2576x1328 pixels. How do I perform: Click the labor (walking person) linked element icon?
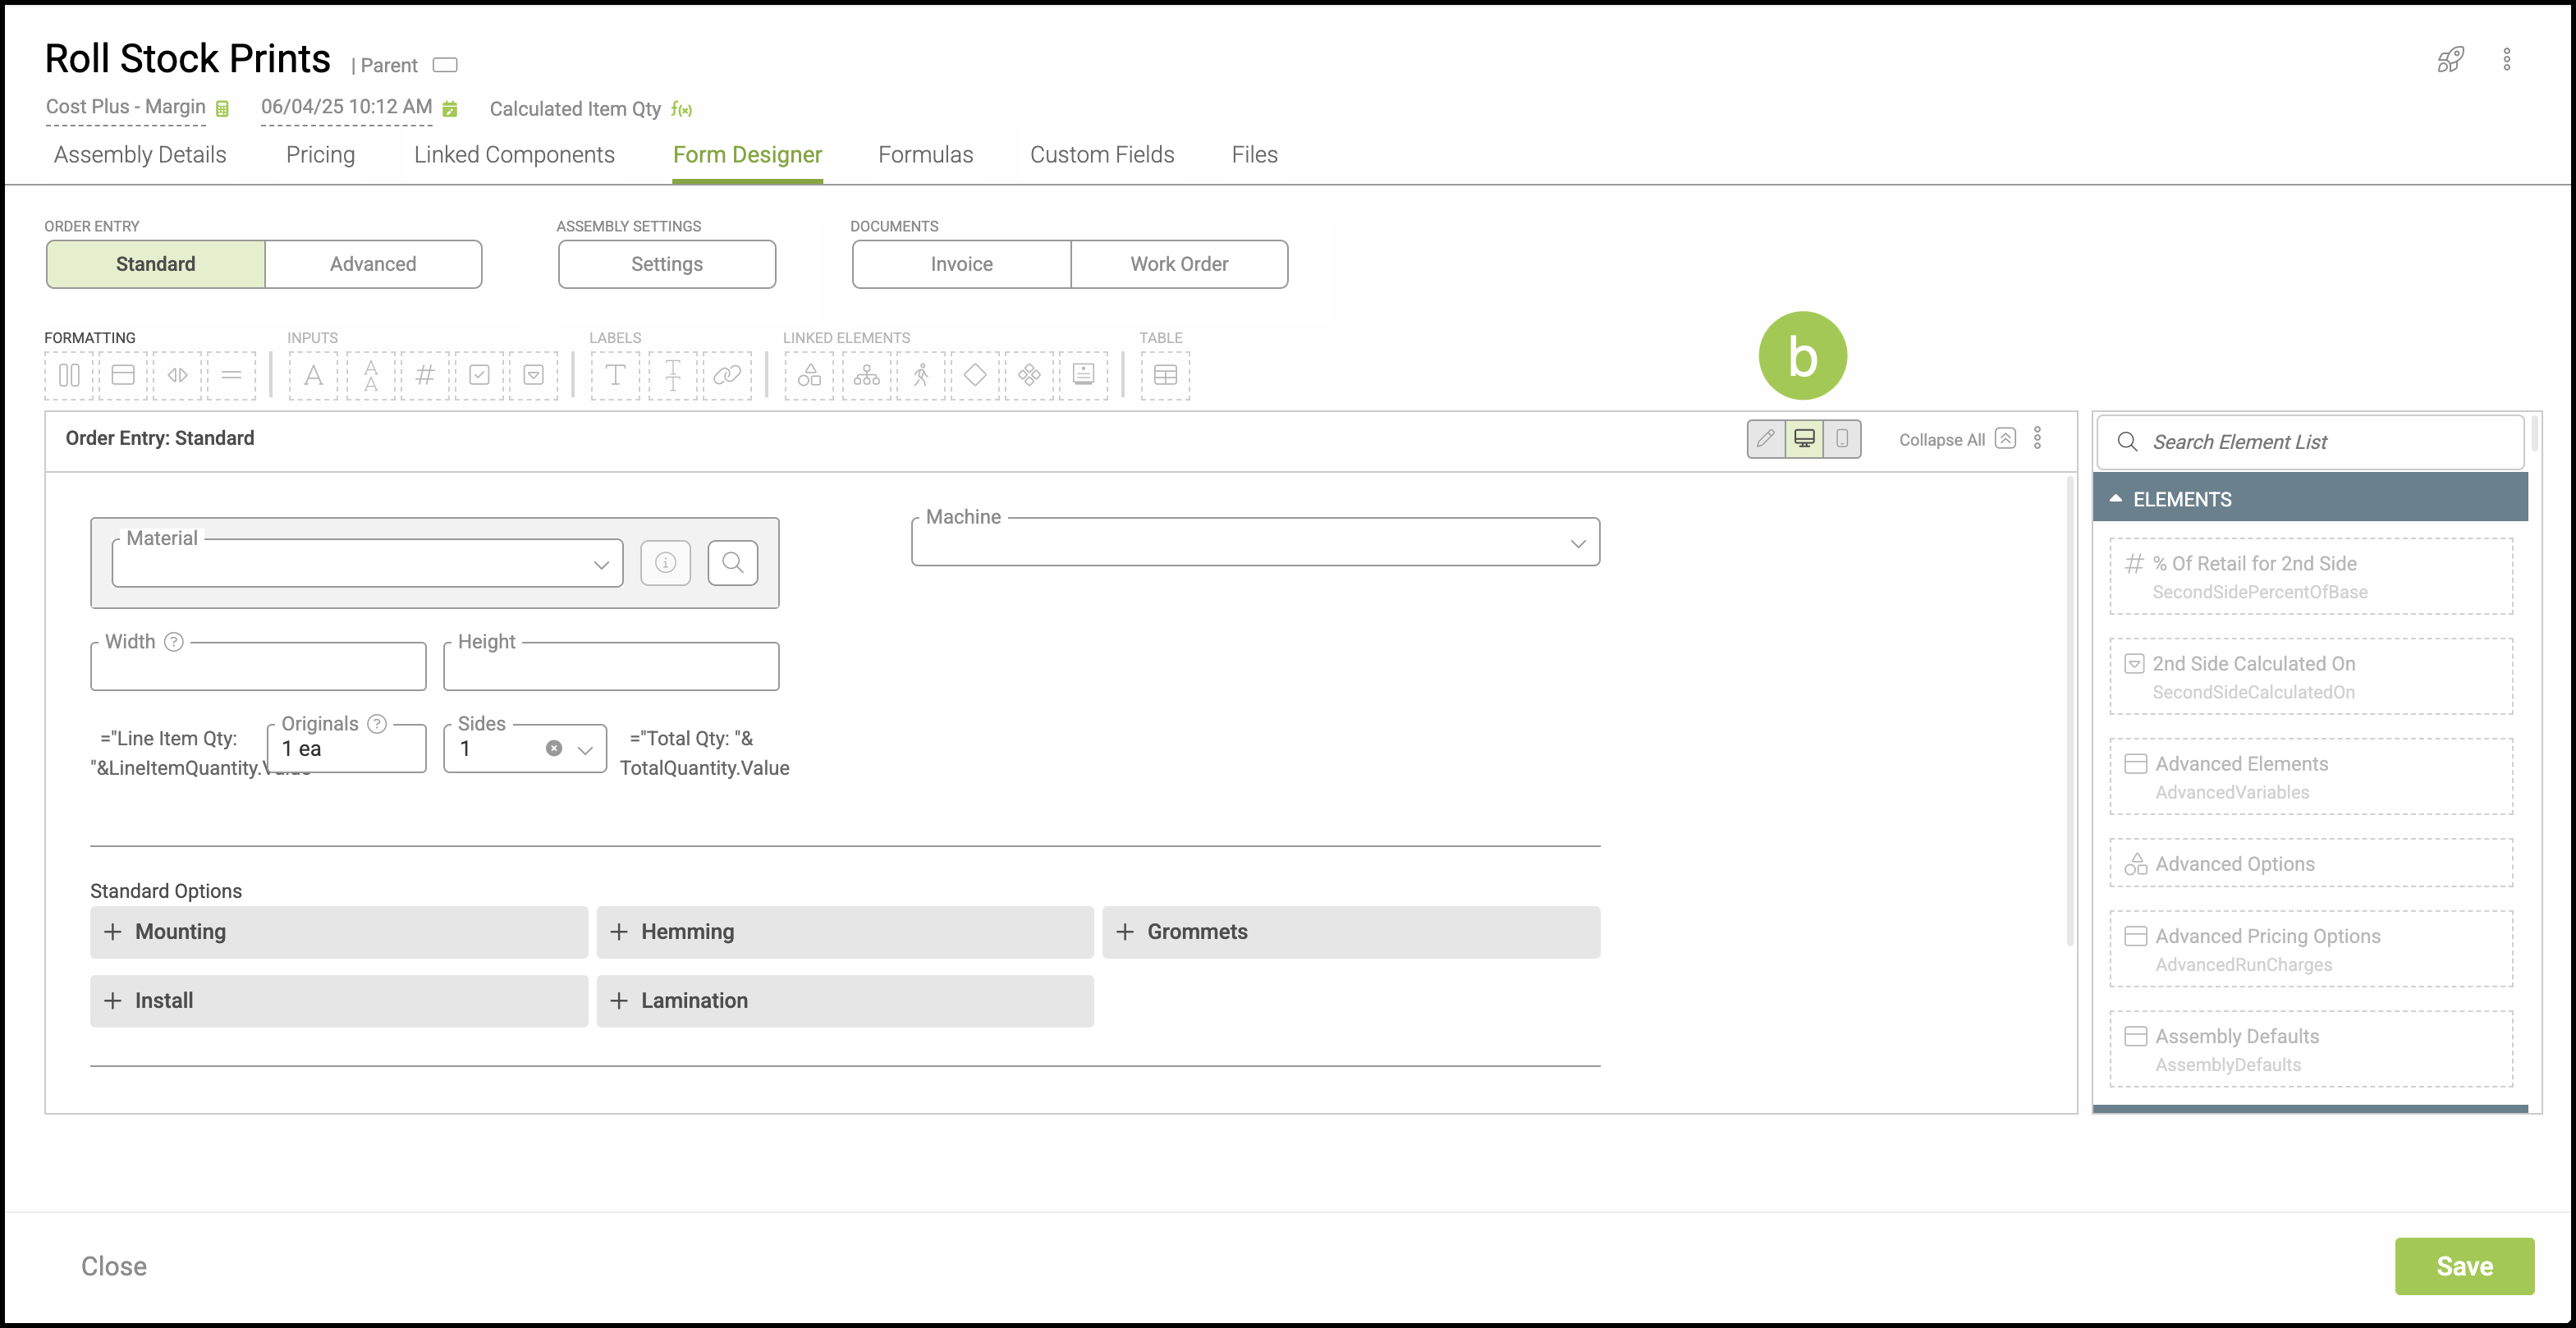[921, 375]
